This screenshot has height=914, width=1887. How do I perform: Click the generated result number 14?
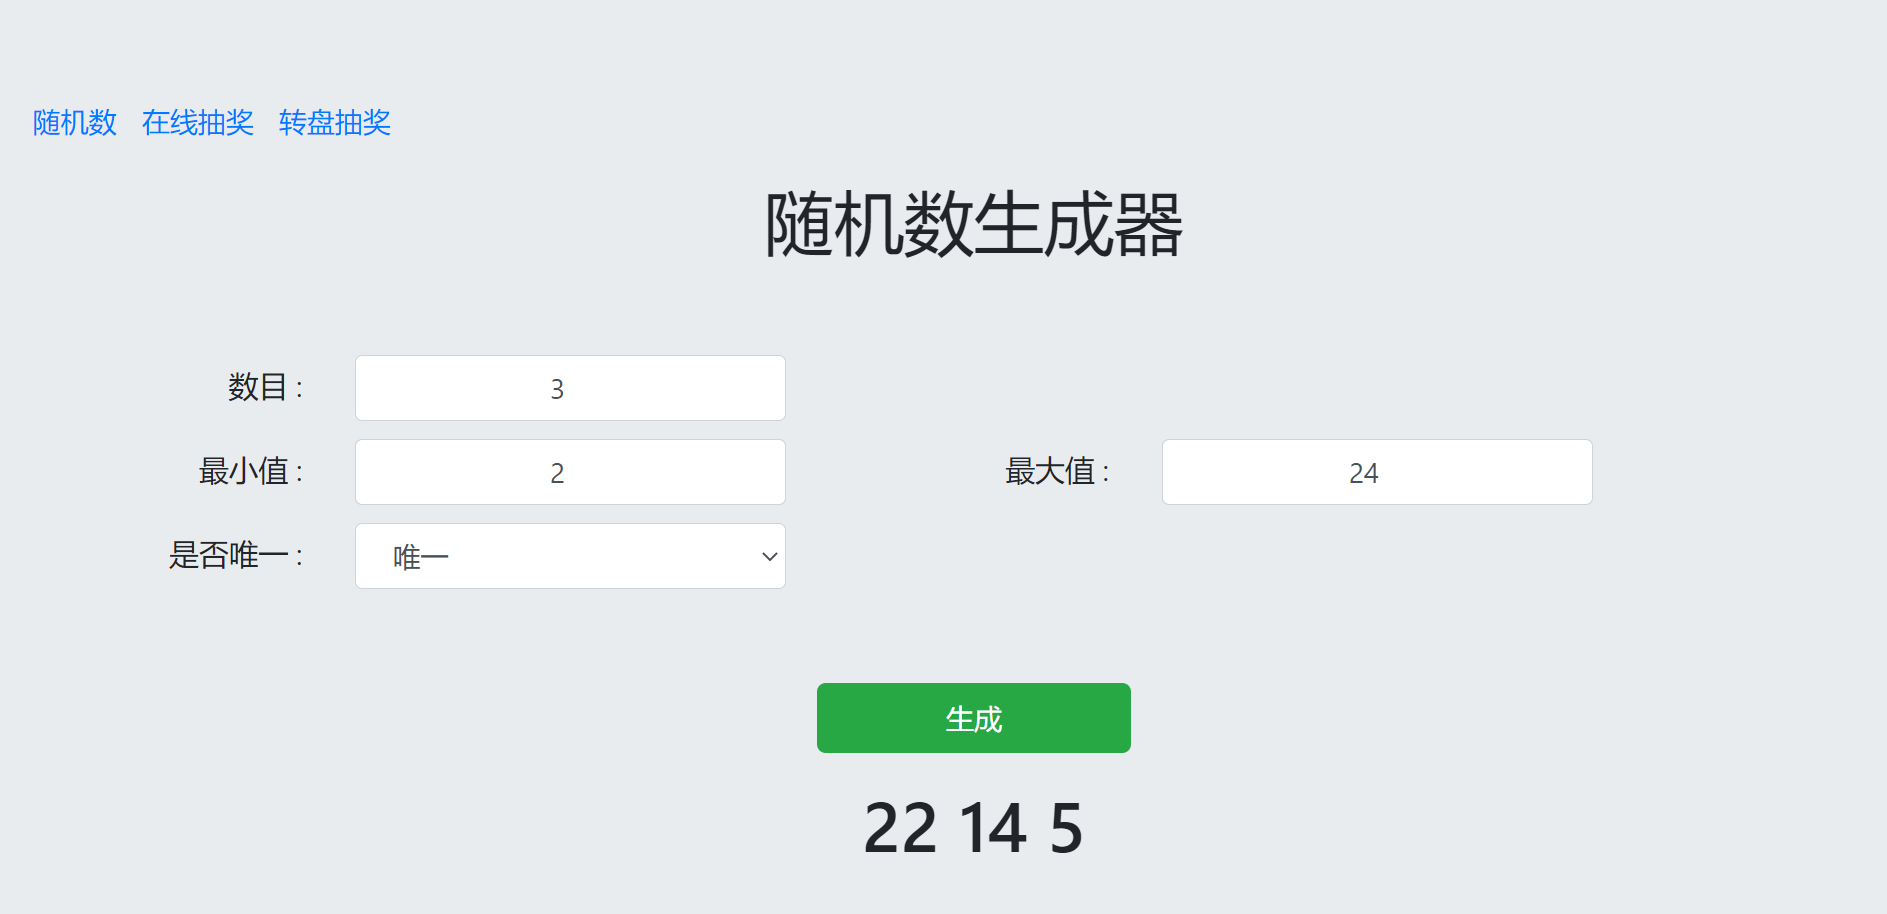point(993,828)
